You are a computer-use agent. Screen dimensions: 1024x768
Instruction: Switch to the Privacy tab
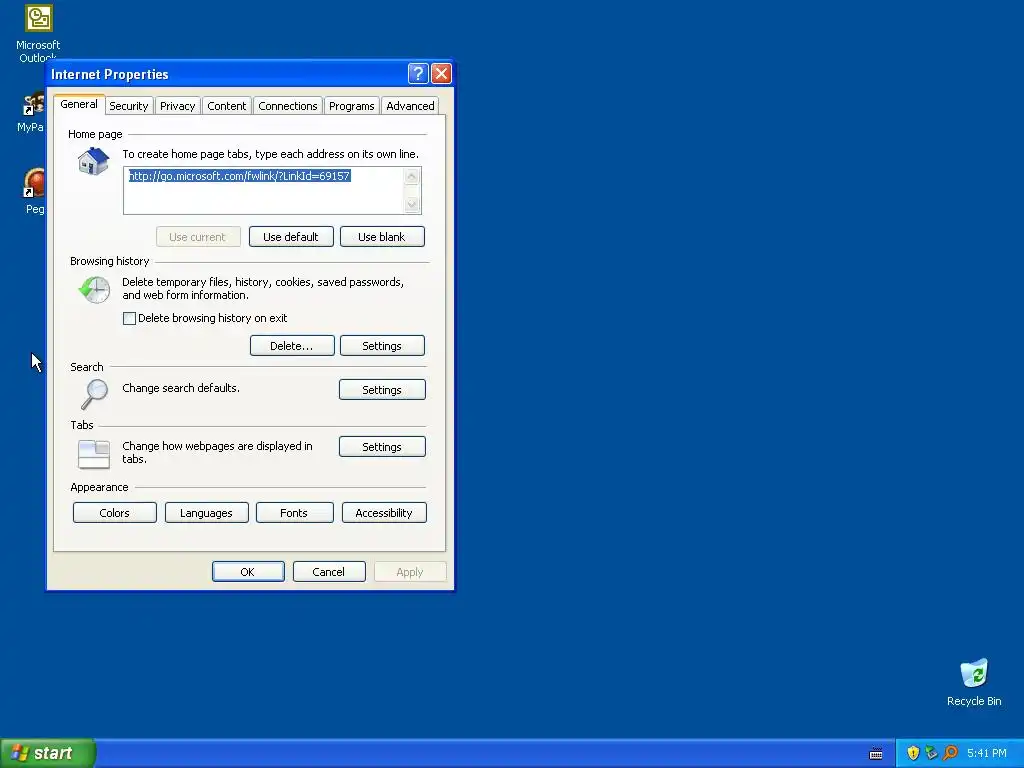178,106
